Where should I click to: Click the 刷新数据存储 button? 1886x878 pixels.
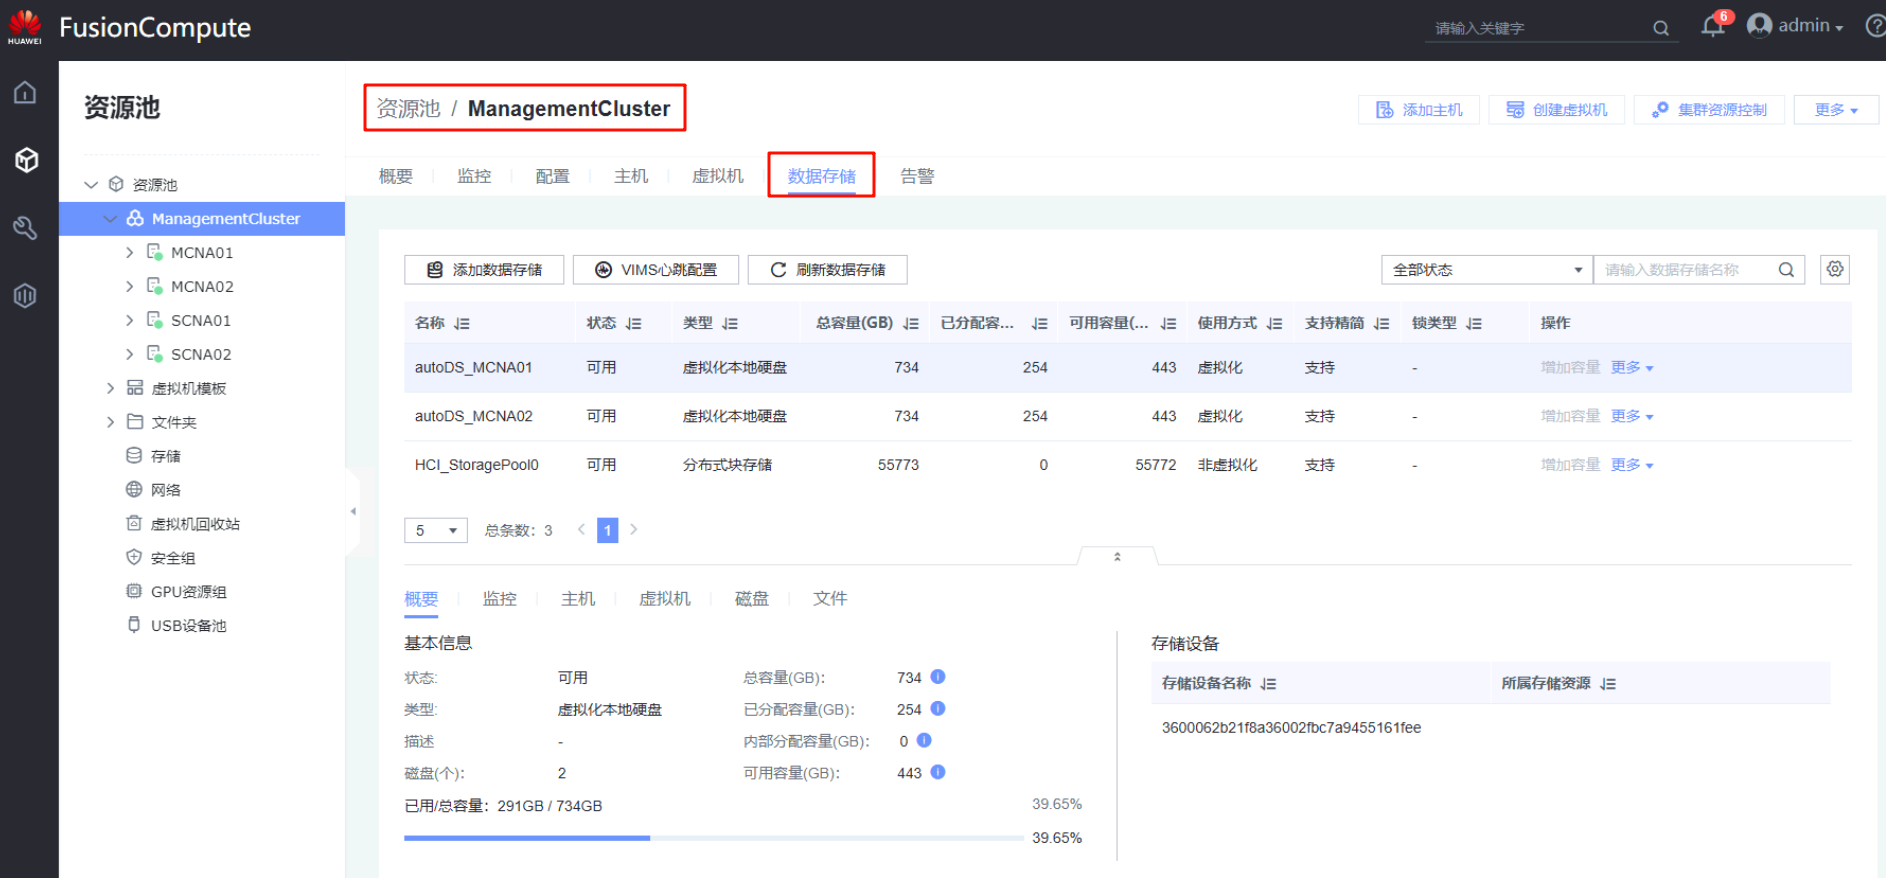click(x=827, y=270)
